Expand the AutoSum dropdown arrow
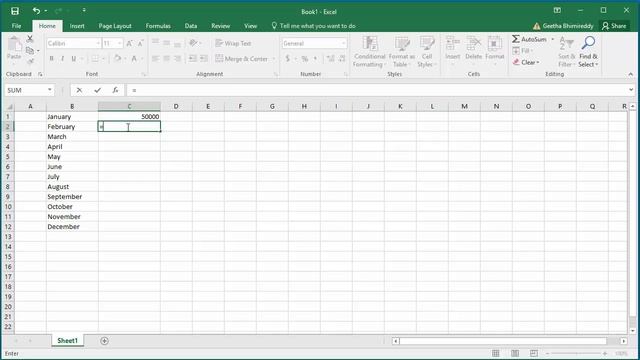 553,39
